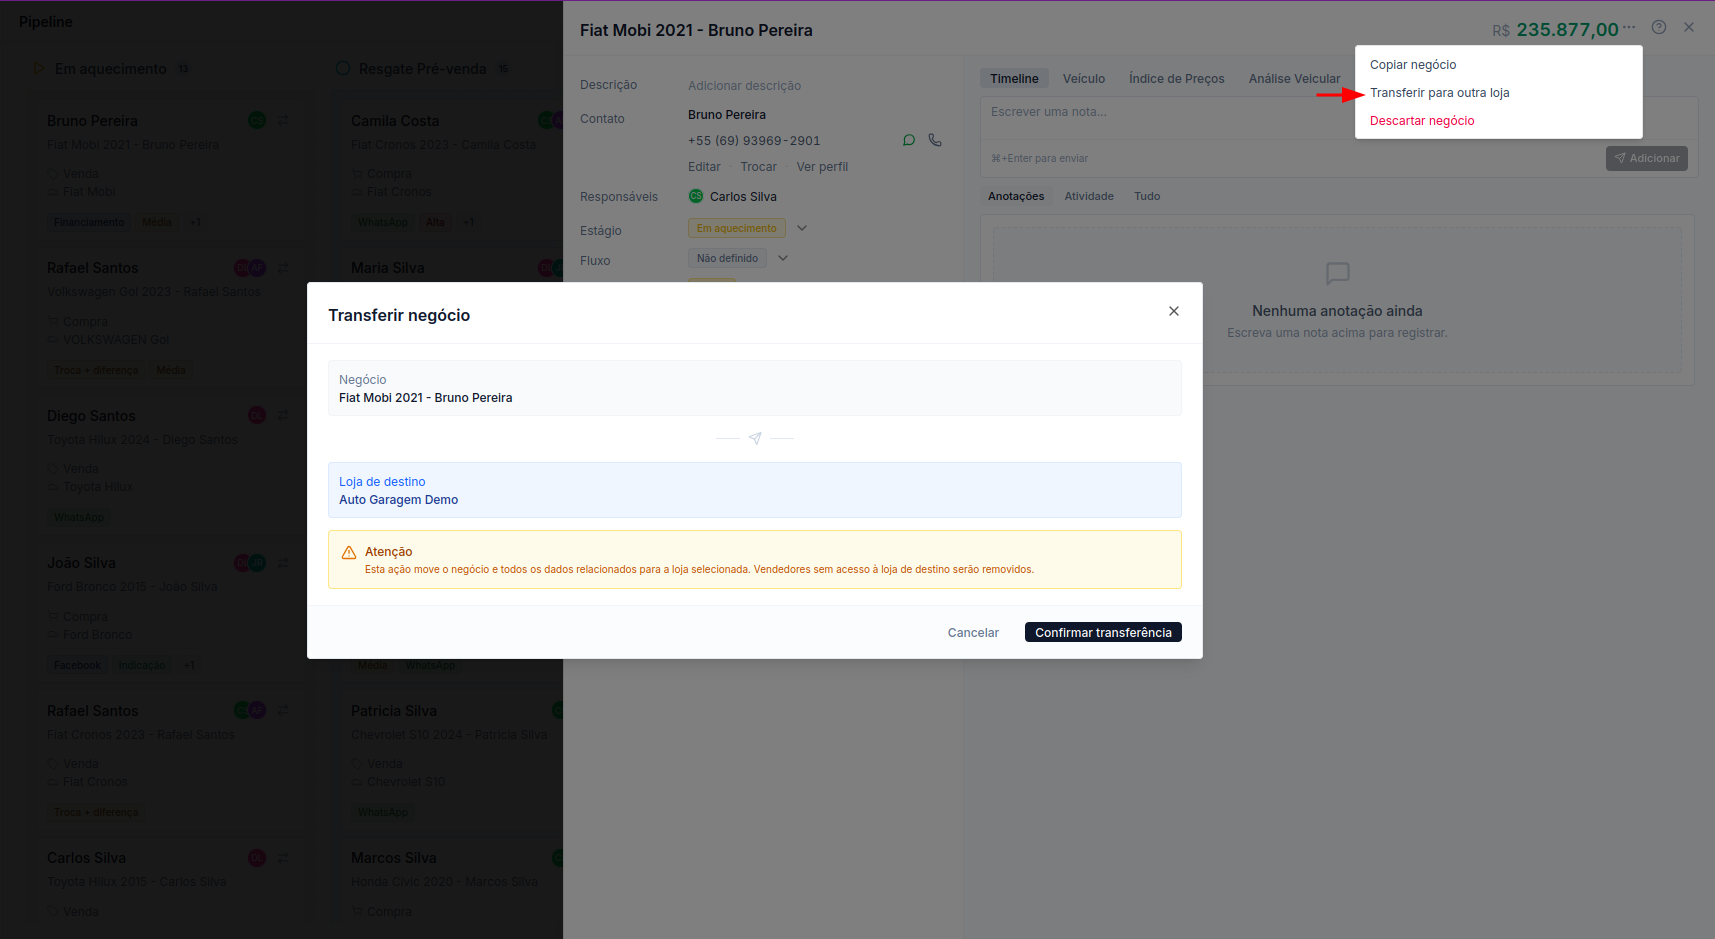Screen dimensions: 1715x939
Task: Click the phone number +55 (69) 93969-2901
Action: (754, 141)
